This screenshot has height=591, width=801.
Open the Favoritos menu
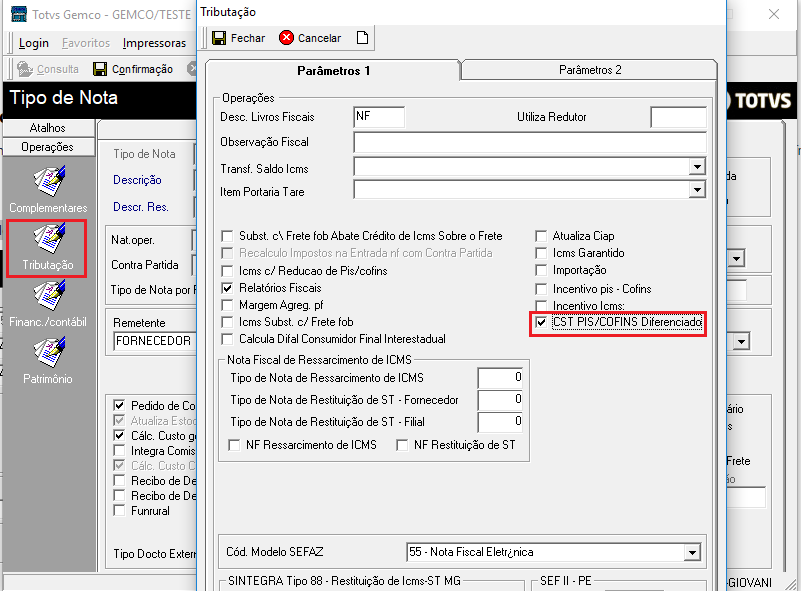[86, 43]
